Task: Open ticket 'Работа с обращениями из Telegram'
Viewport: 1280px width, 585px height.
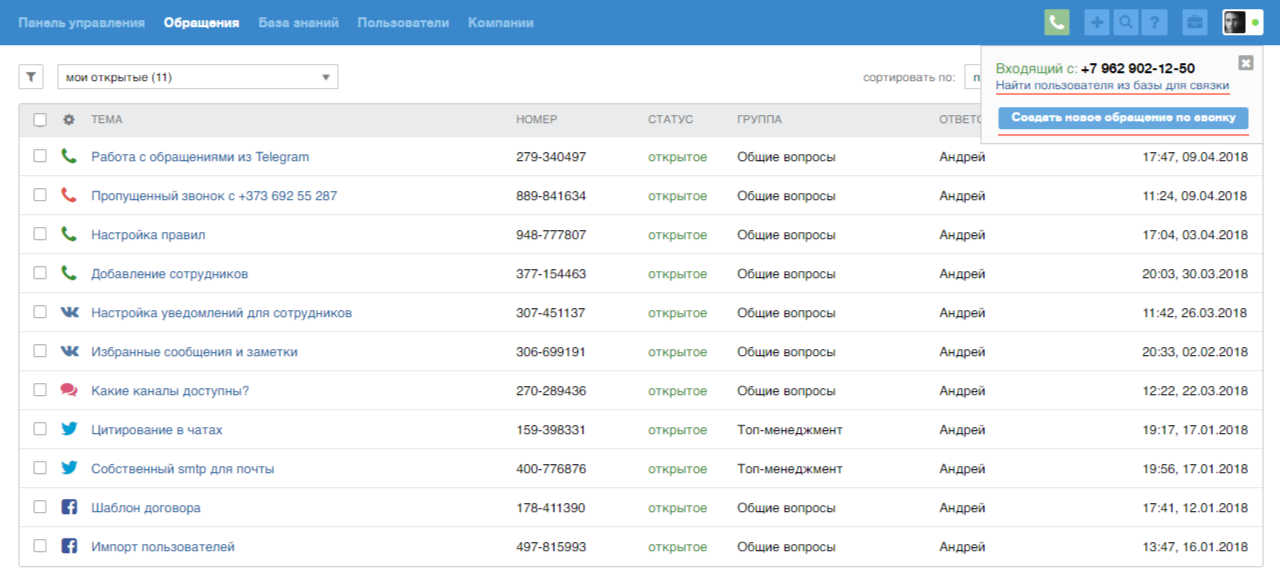Action: 200,157
